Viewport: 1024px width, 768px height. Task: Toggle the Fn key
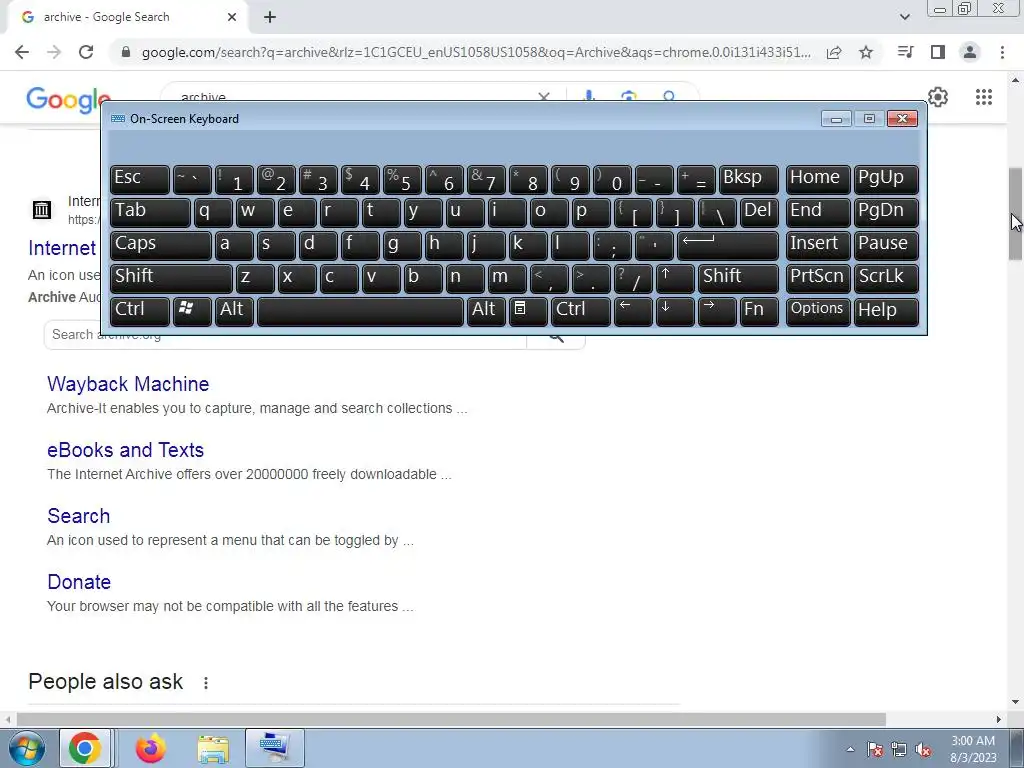pos(759,311)
